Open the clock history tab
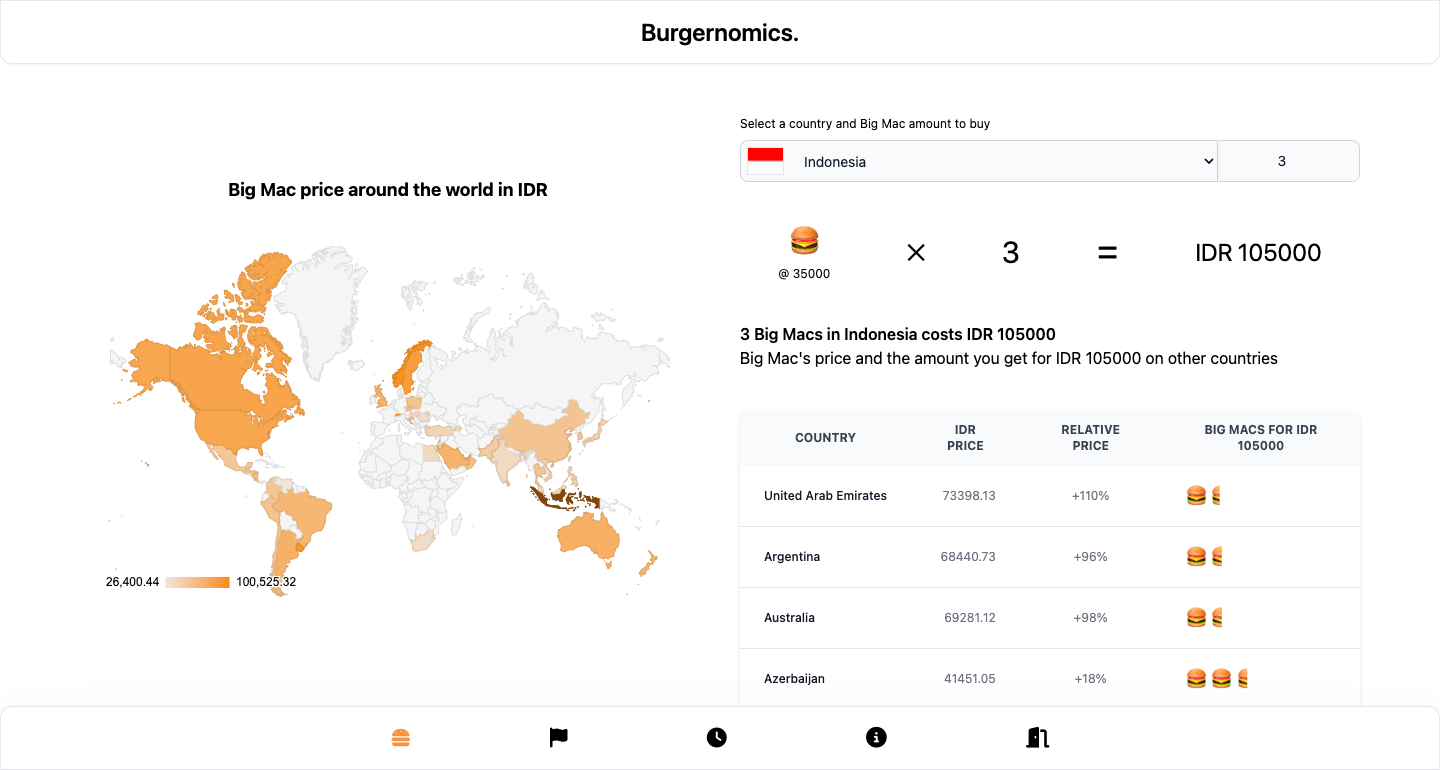This screenshot has height=770, width=1440. coord(717,738)
